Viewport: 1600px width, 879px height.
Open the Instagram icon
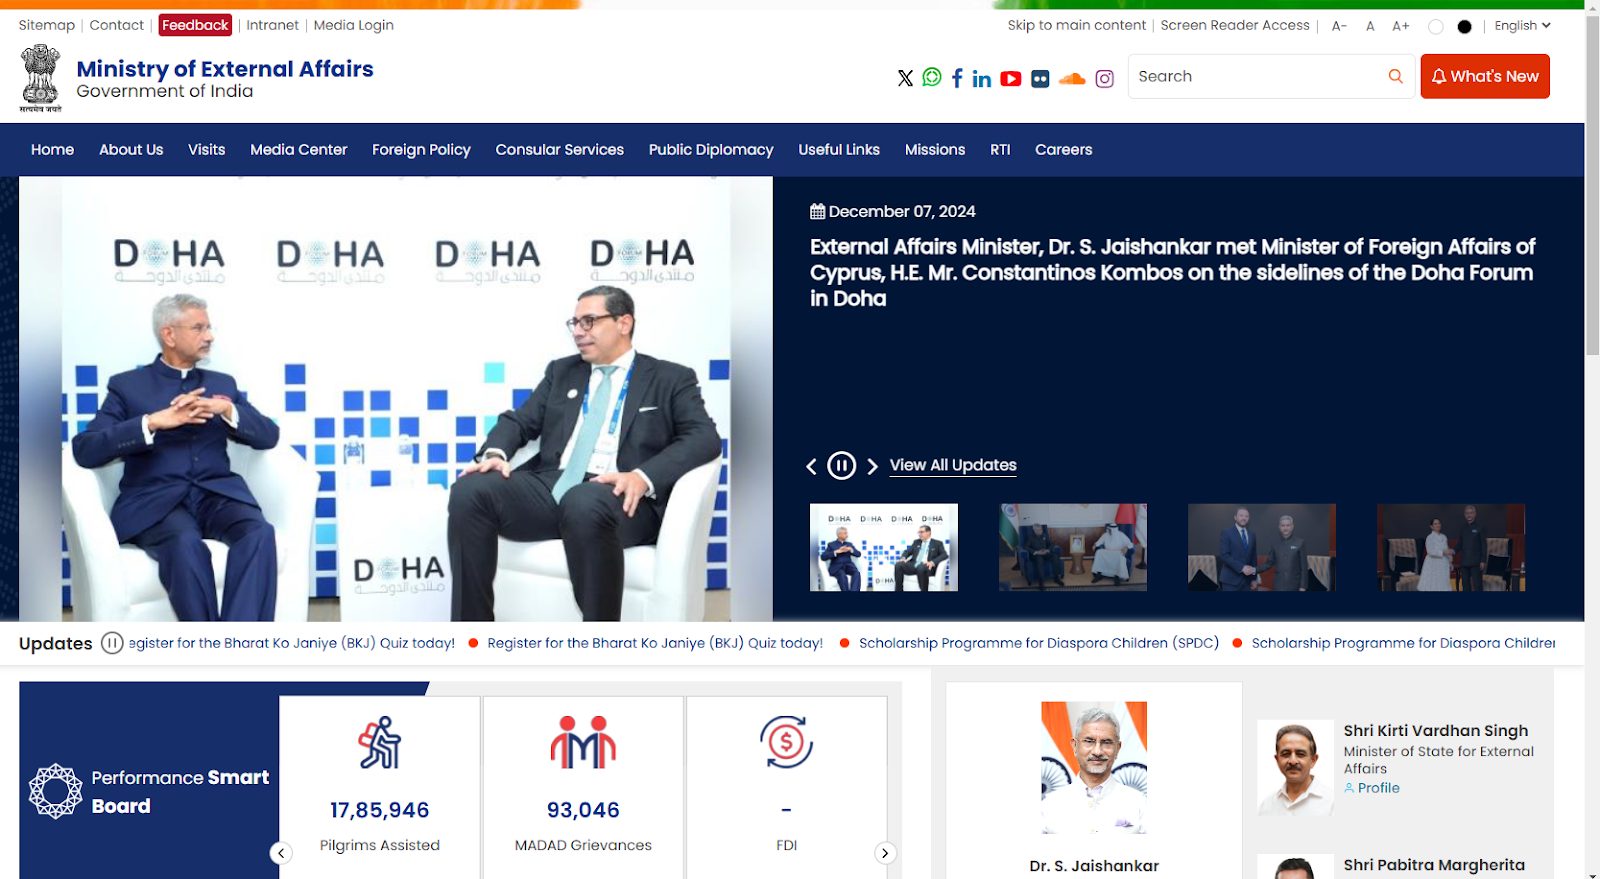pyautogui.click(x=1104, y=78)
